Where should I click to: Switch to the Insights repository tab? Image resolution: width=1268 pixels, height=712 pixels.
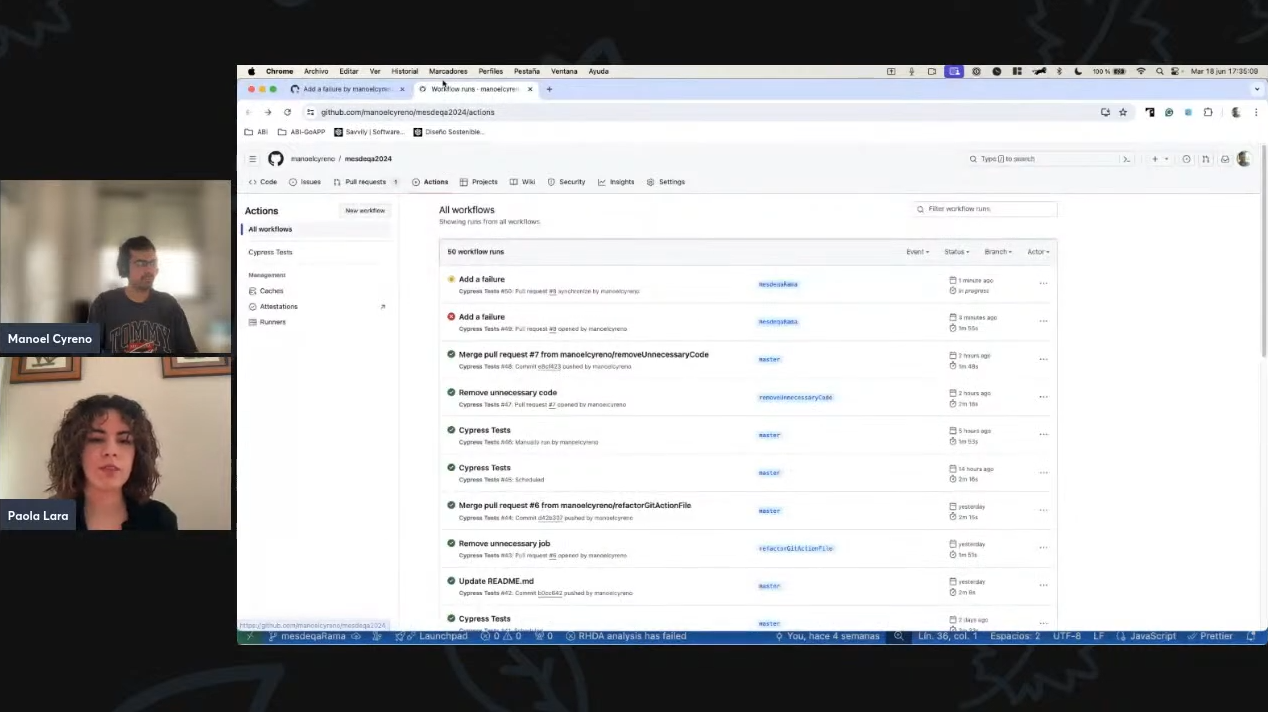616,182
